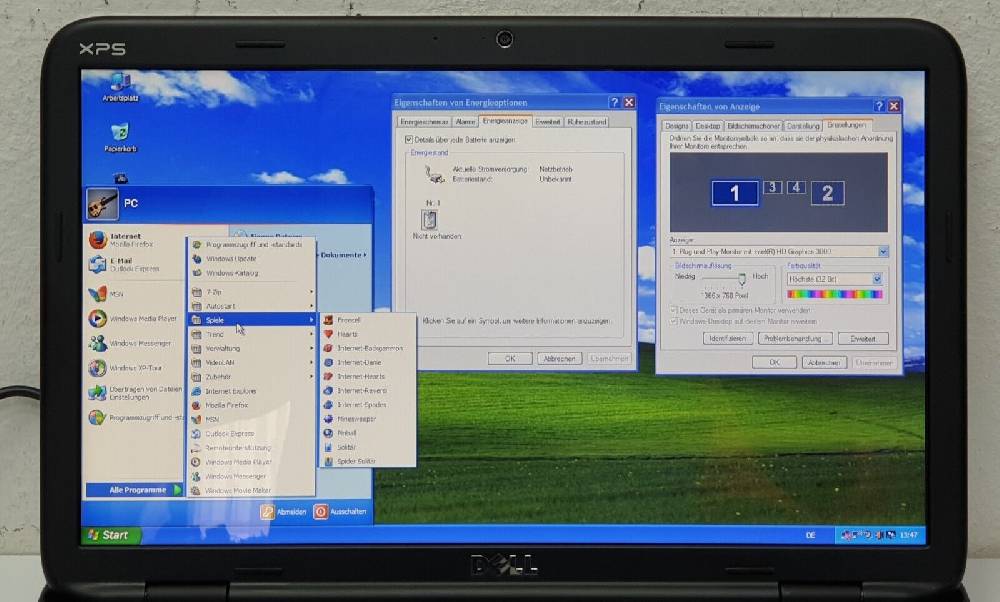This screenshot has width=1000, height=602.
Task: Open the Papierkorb recycle bin icon
Action: coord(120,137)
